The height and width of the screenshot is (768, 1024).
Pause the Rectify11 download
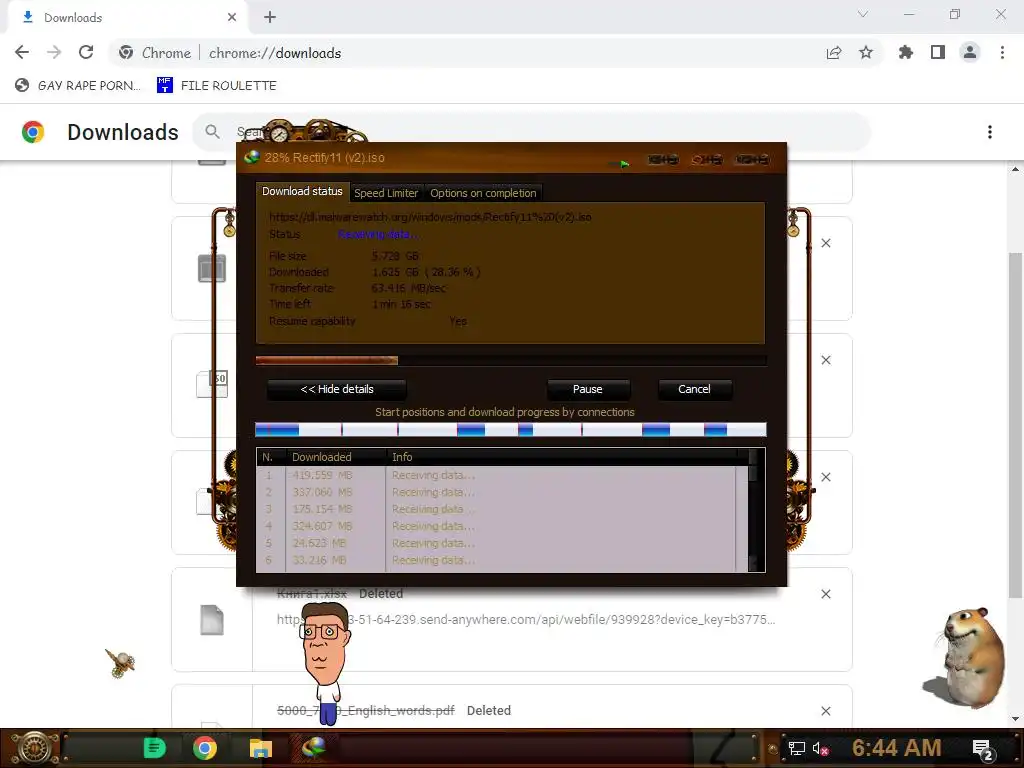588,389
